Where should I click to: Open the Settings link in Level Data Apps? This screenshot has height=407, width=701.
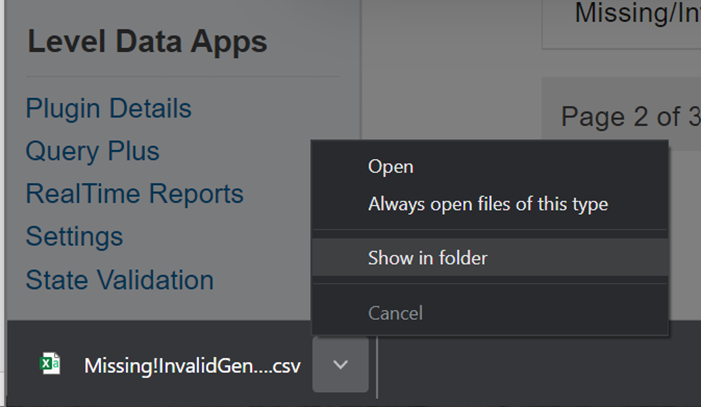point(74,237)
